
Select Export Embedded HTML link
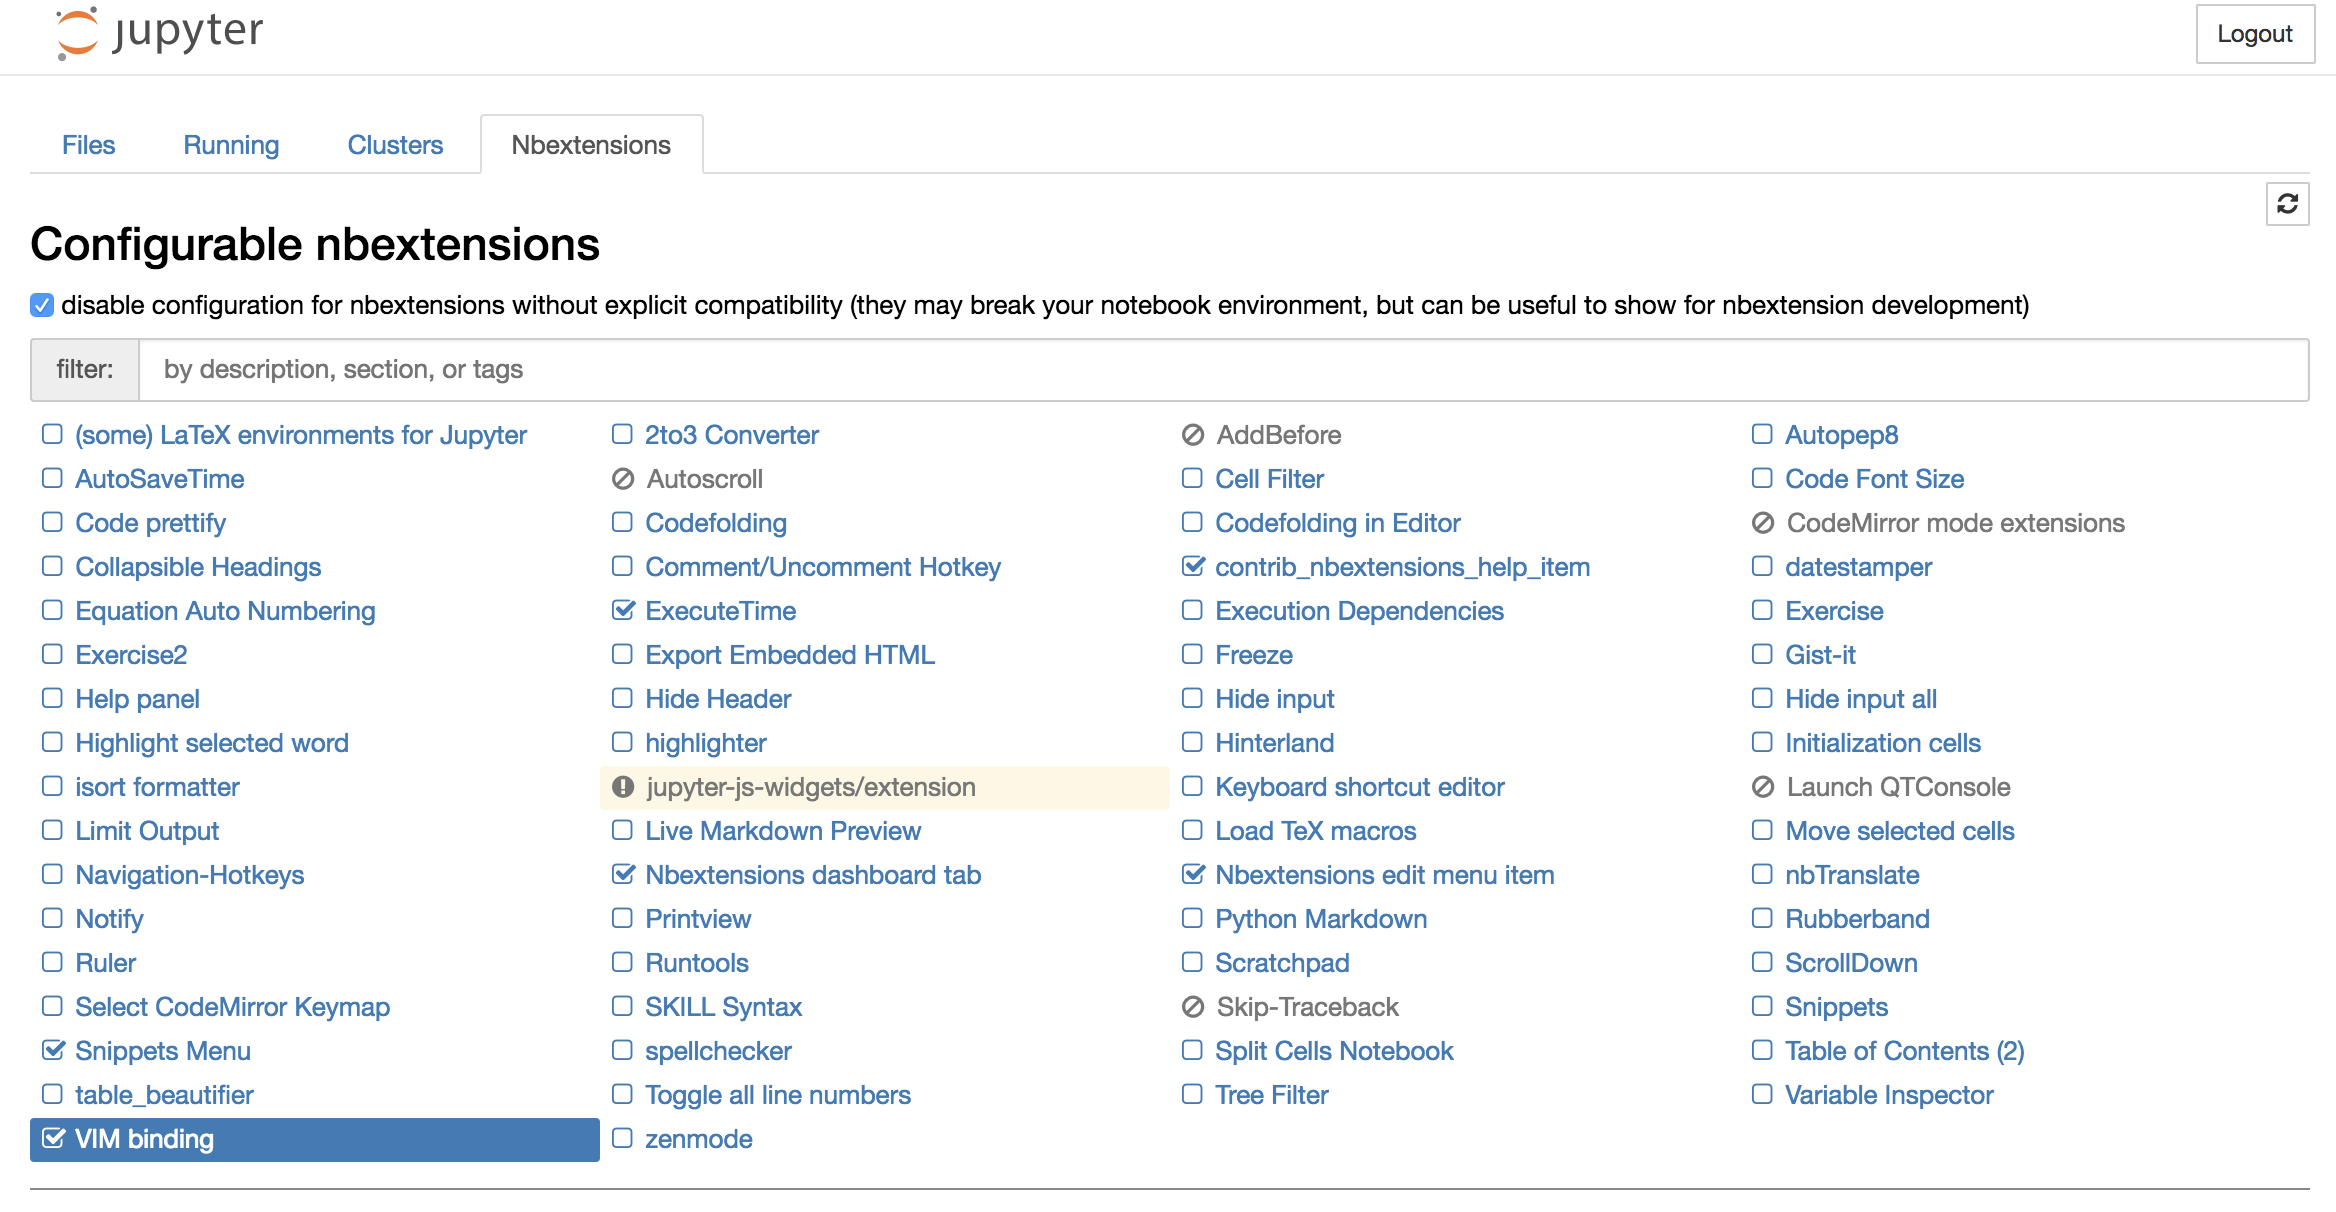click(x=790, y=655)
